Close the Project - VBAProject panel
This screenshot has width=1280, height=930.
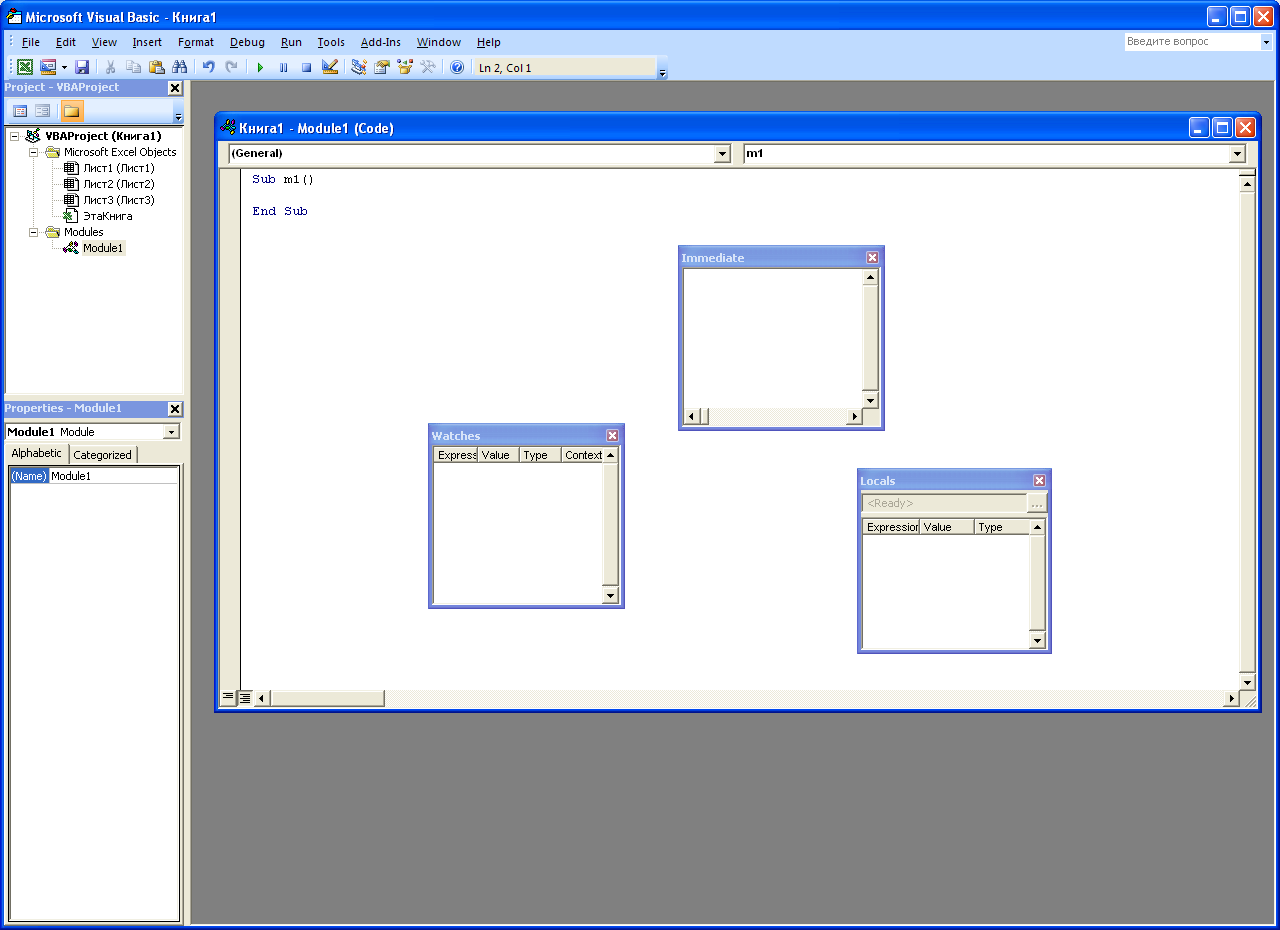175,88
